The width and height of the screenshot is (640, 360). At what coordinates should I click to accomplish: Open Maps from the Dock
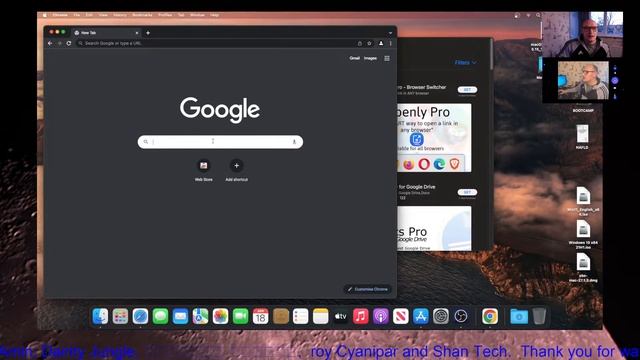pos(200,316)
